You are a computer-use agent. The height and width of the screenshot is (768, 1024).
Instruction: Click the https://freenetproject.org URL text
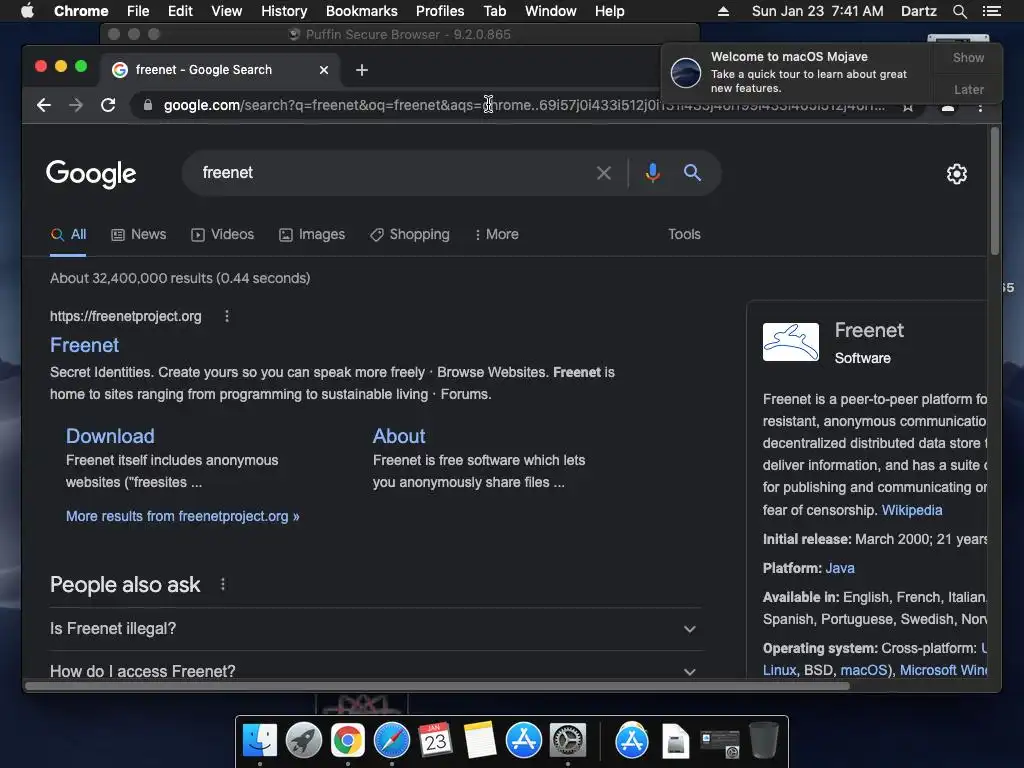126,316
